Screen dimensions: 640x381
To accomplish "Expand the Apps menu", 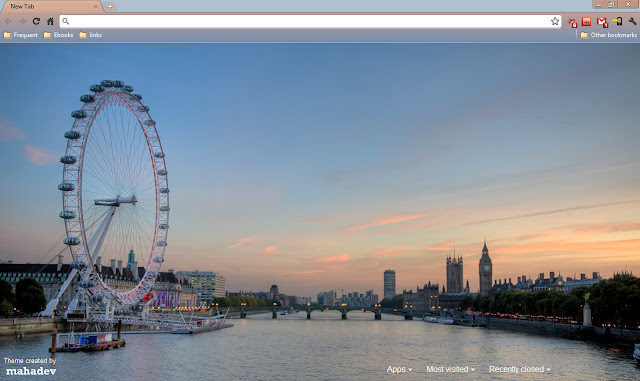I will pyautogui.click(x=399, y=369).
